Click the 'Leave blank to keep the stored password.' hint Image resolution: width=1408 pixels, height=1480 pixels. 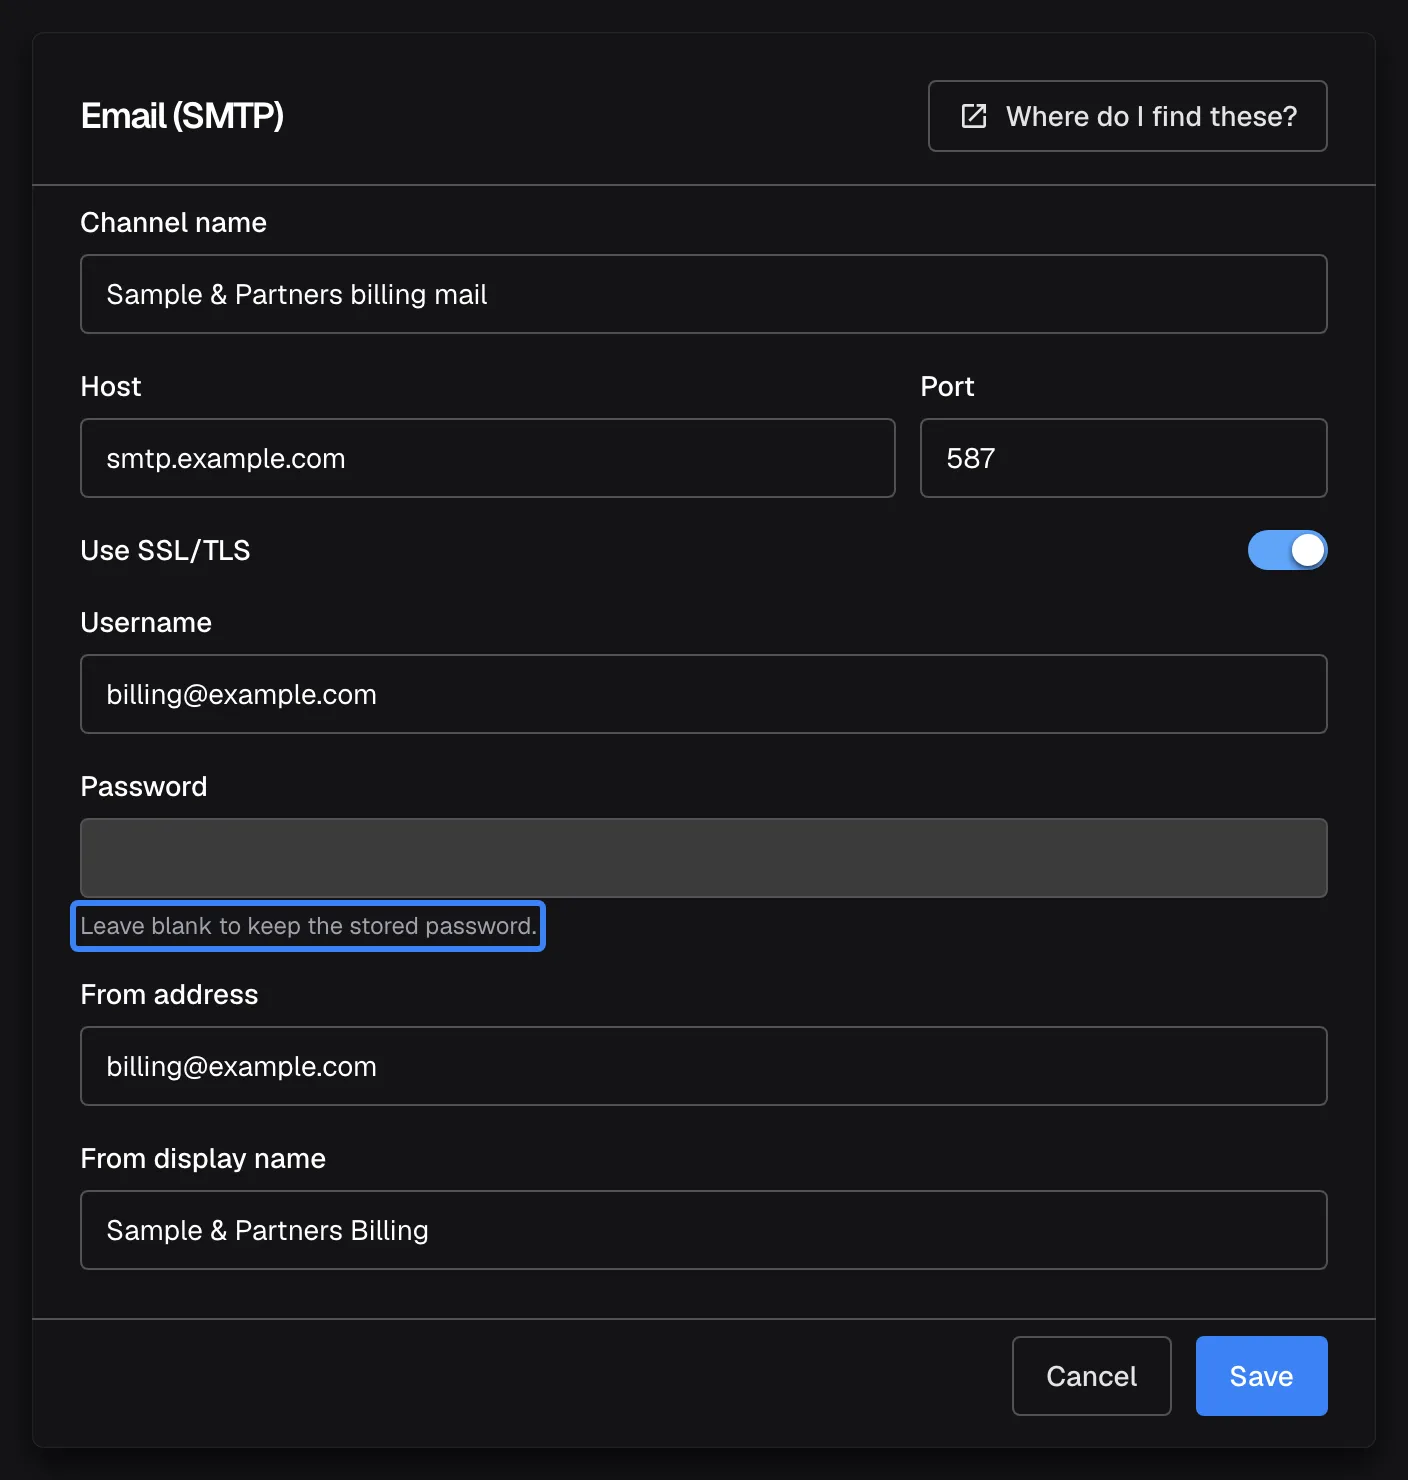coord(308,926)
